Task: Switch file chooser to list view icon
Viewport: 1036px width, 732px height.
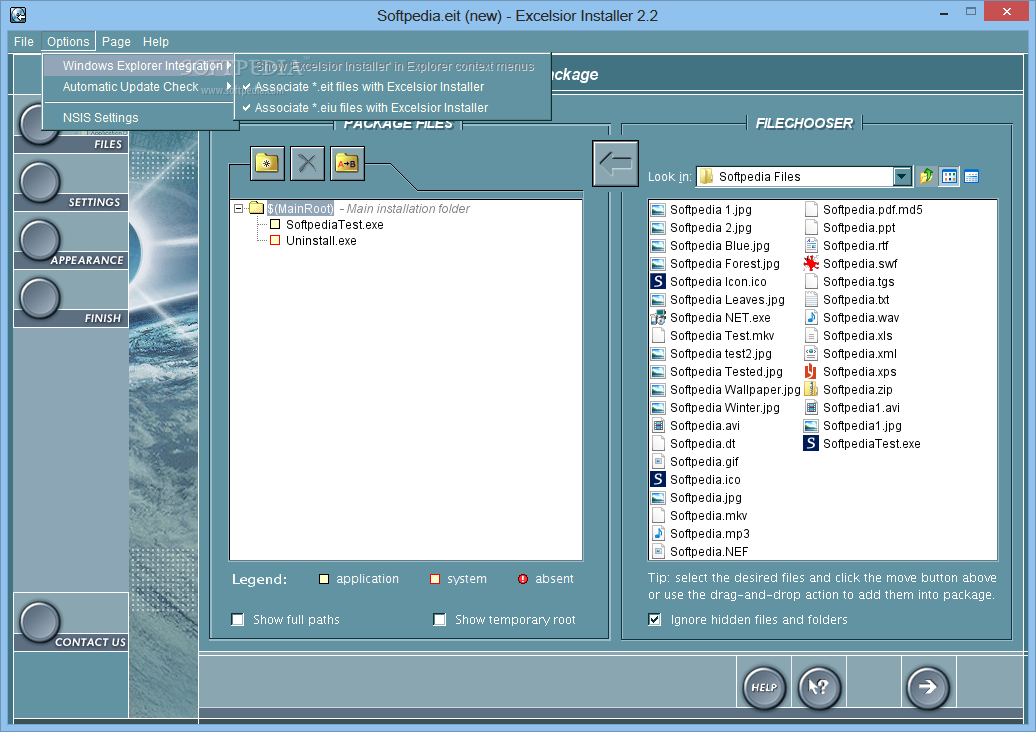Action: click(x=949, y=176)
